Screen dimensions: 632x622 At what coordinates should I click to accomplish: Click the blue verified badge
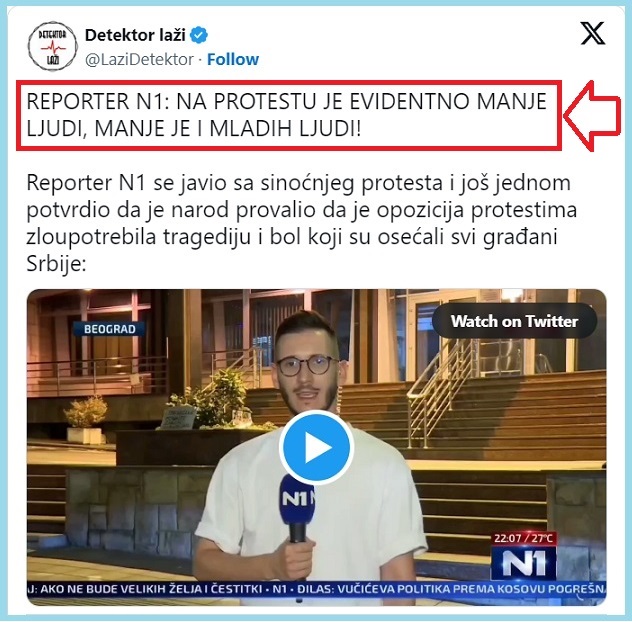199,35
